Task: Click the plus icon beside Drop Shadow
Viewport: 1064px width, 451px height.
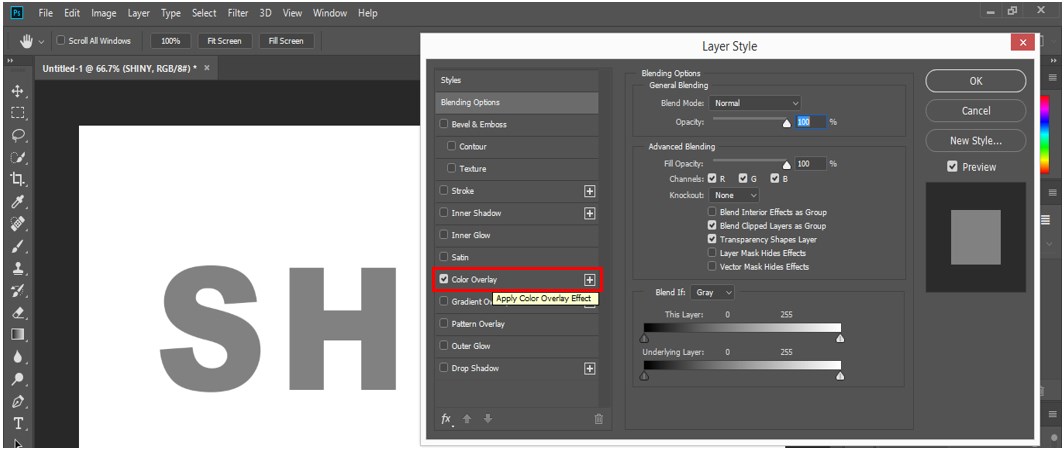Action: pyautogui.click(x=590, y=368)
